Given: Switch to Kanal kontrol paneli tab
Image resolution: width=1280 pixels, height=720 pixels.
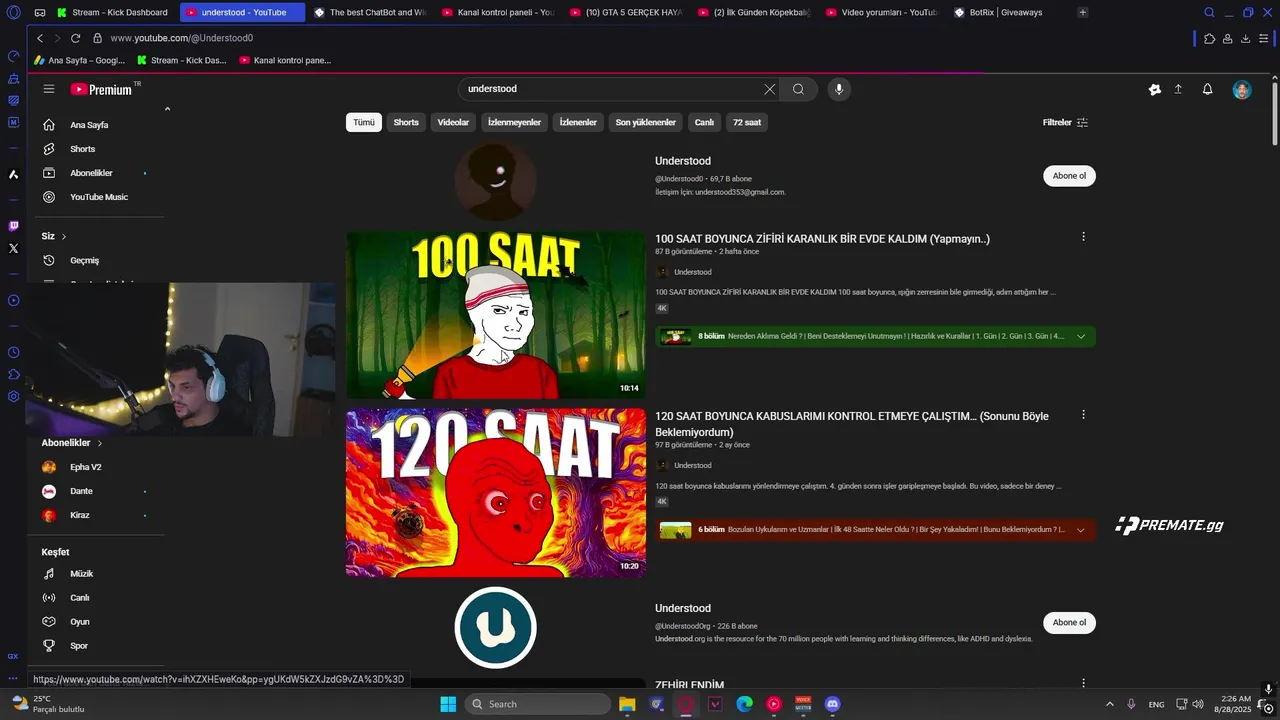Looking at the screenshot, I should pyautogui.click(x=497, y=12).
